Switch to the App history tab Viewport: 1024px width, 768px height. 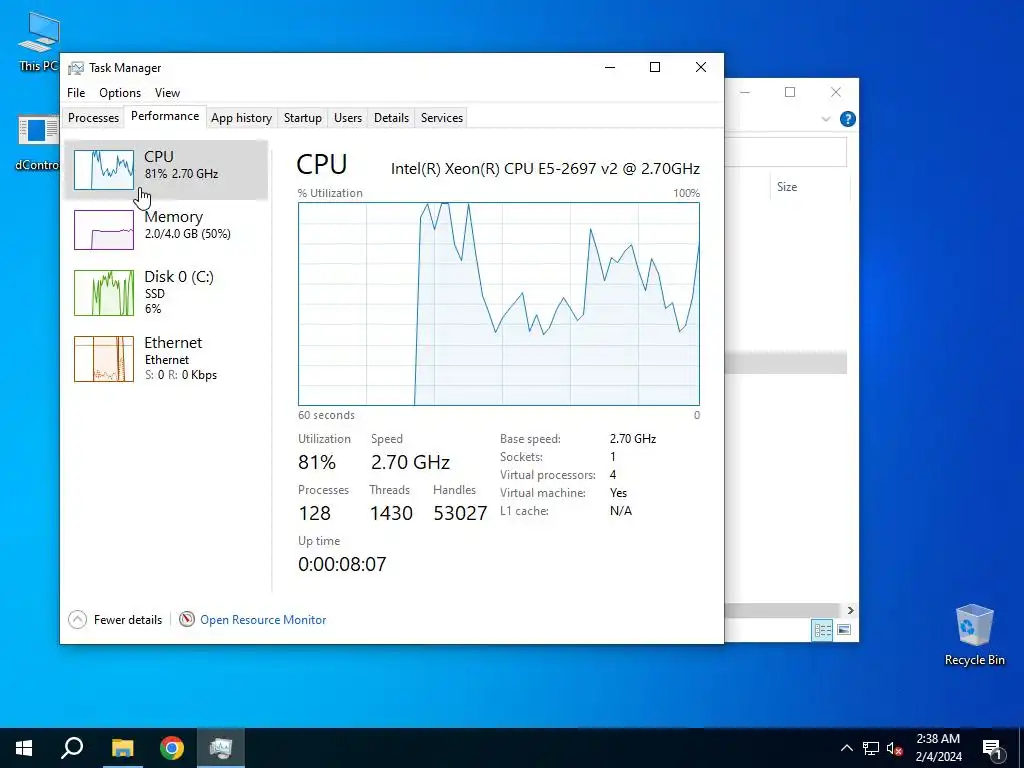pyautogui.click(x=241, y=118)
